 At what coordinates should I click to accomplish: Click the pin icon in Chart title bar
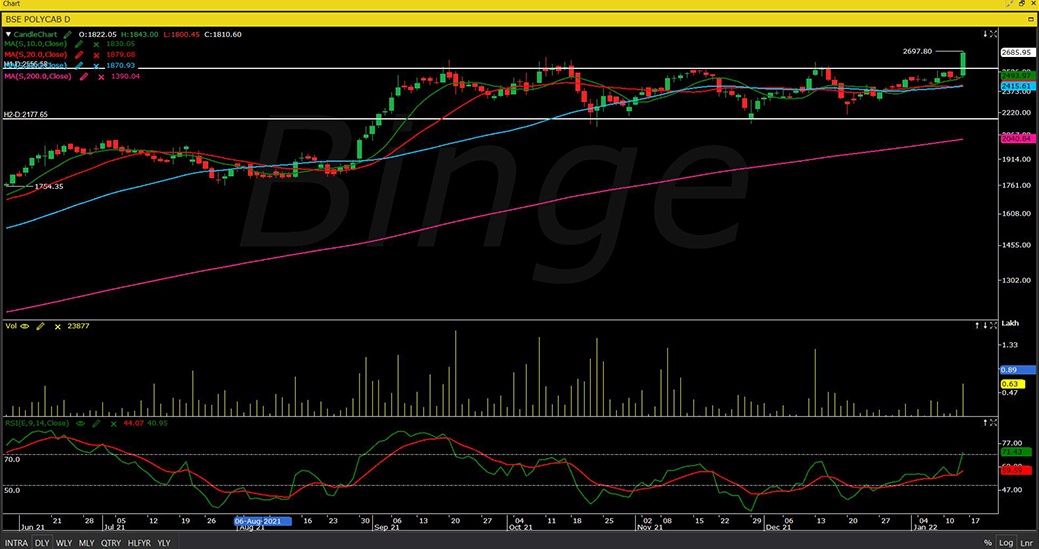pyautogui.click(x=1010, y=4)
